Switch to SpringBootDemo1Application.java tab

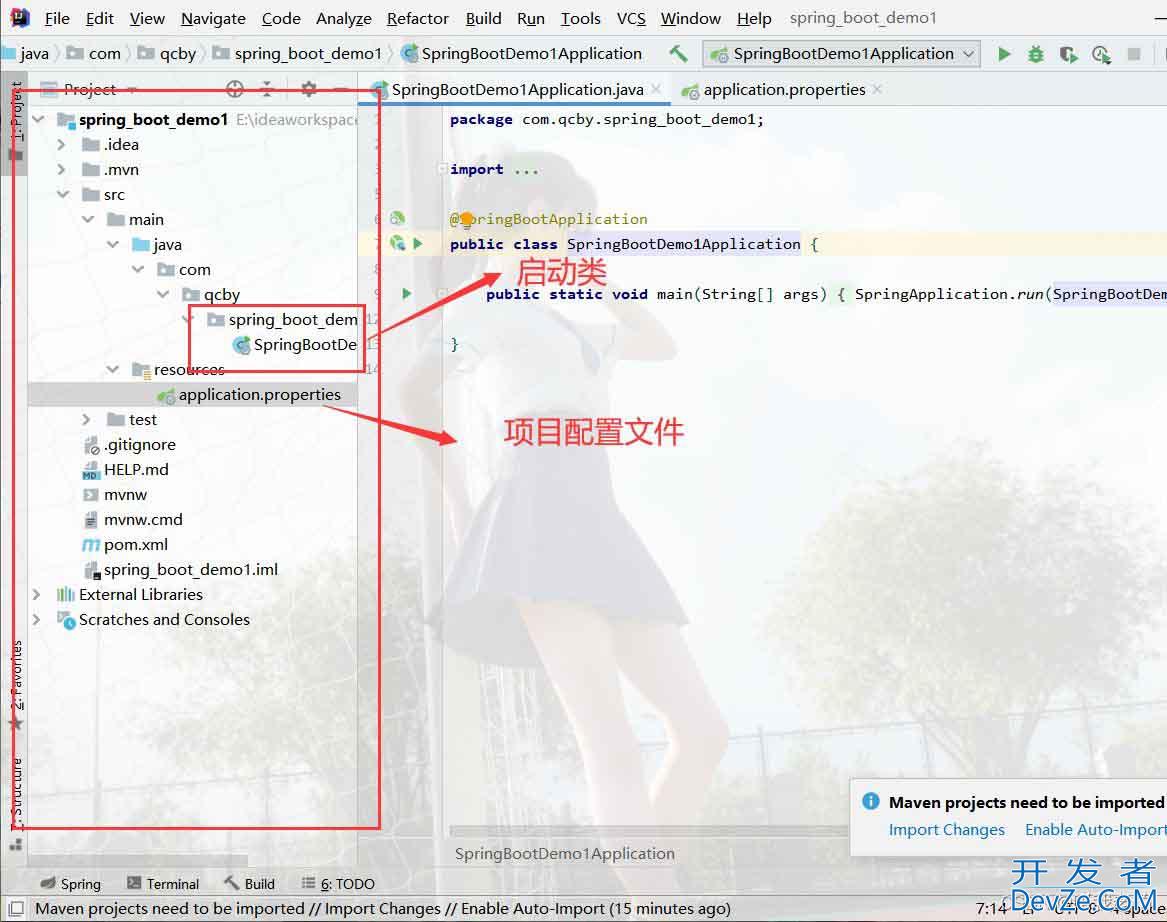tap(517, 90)
